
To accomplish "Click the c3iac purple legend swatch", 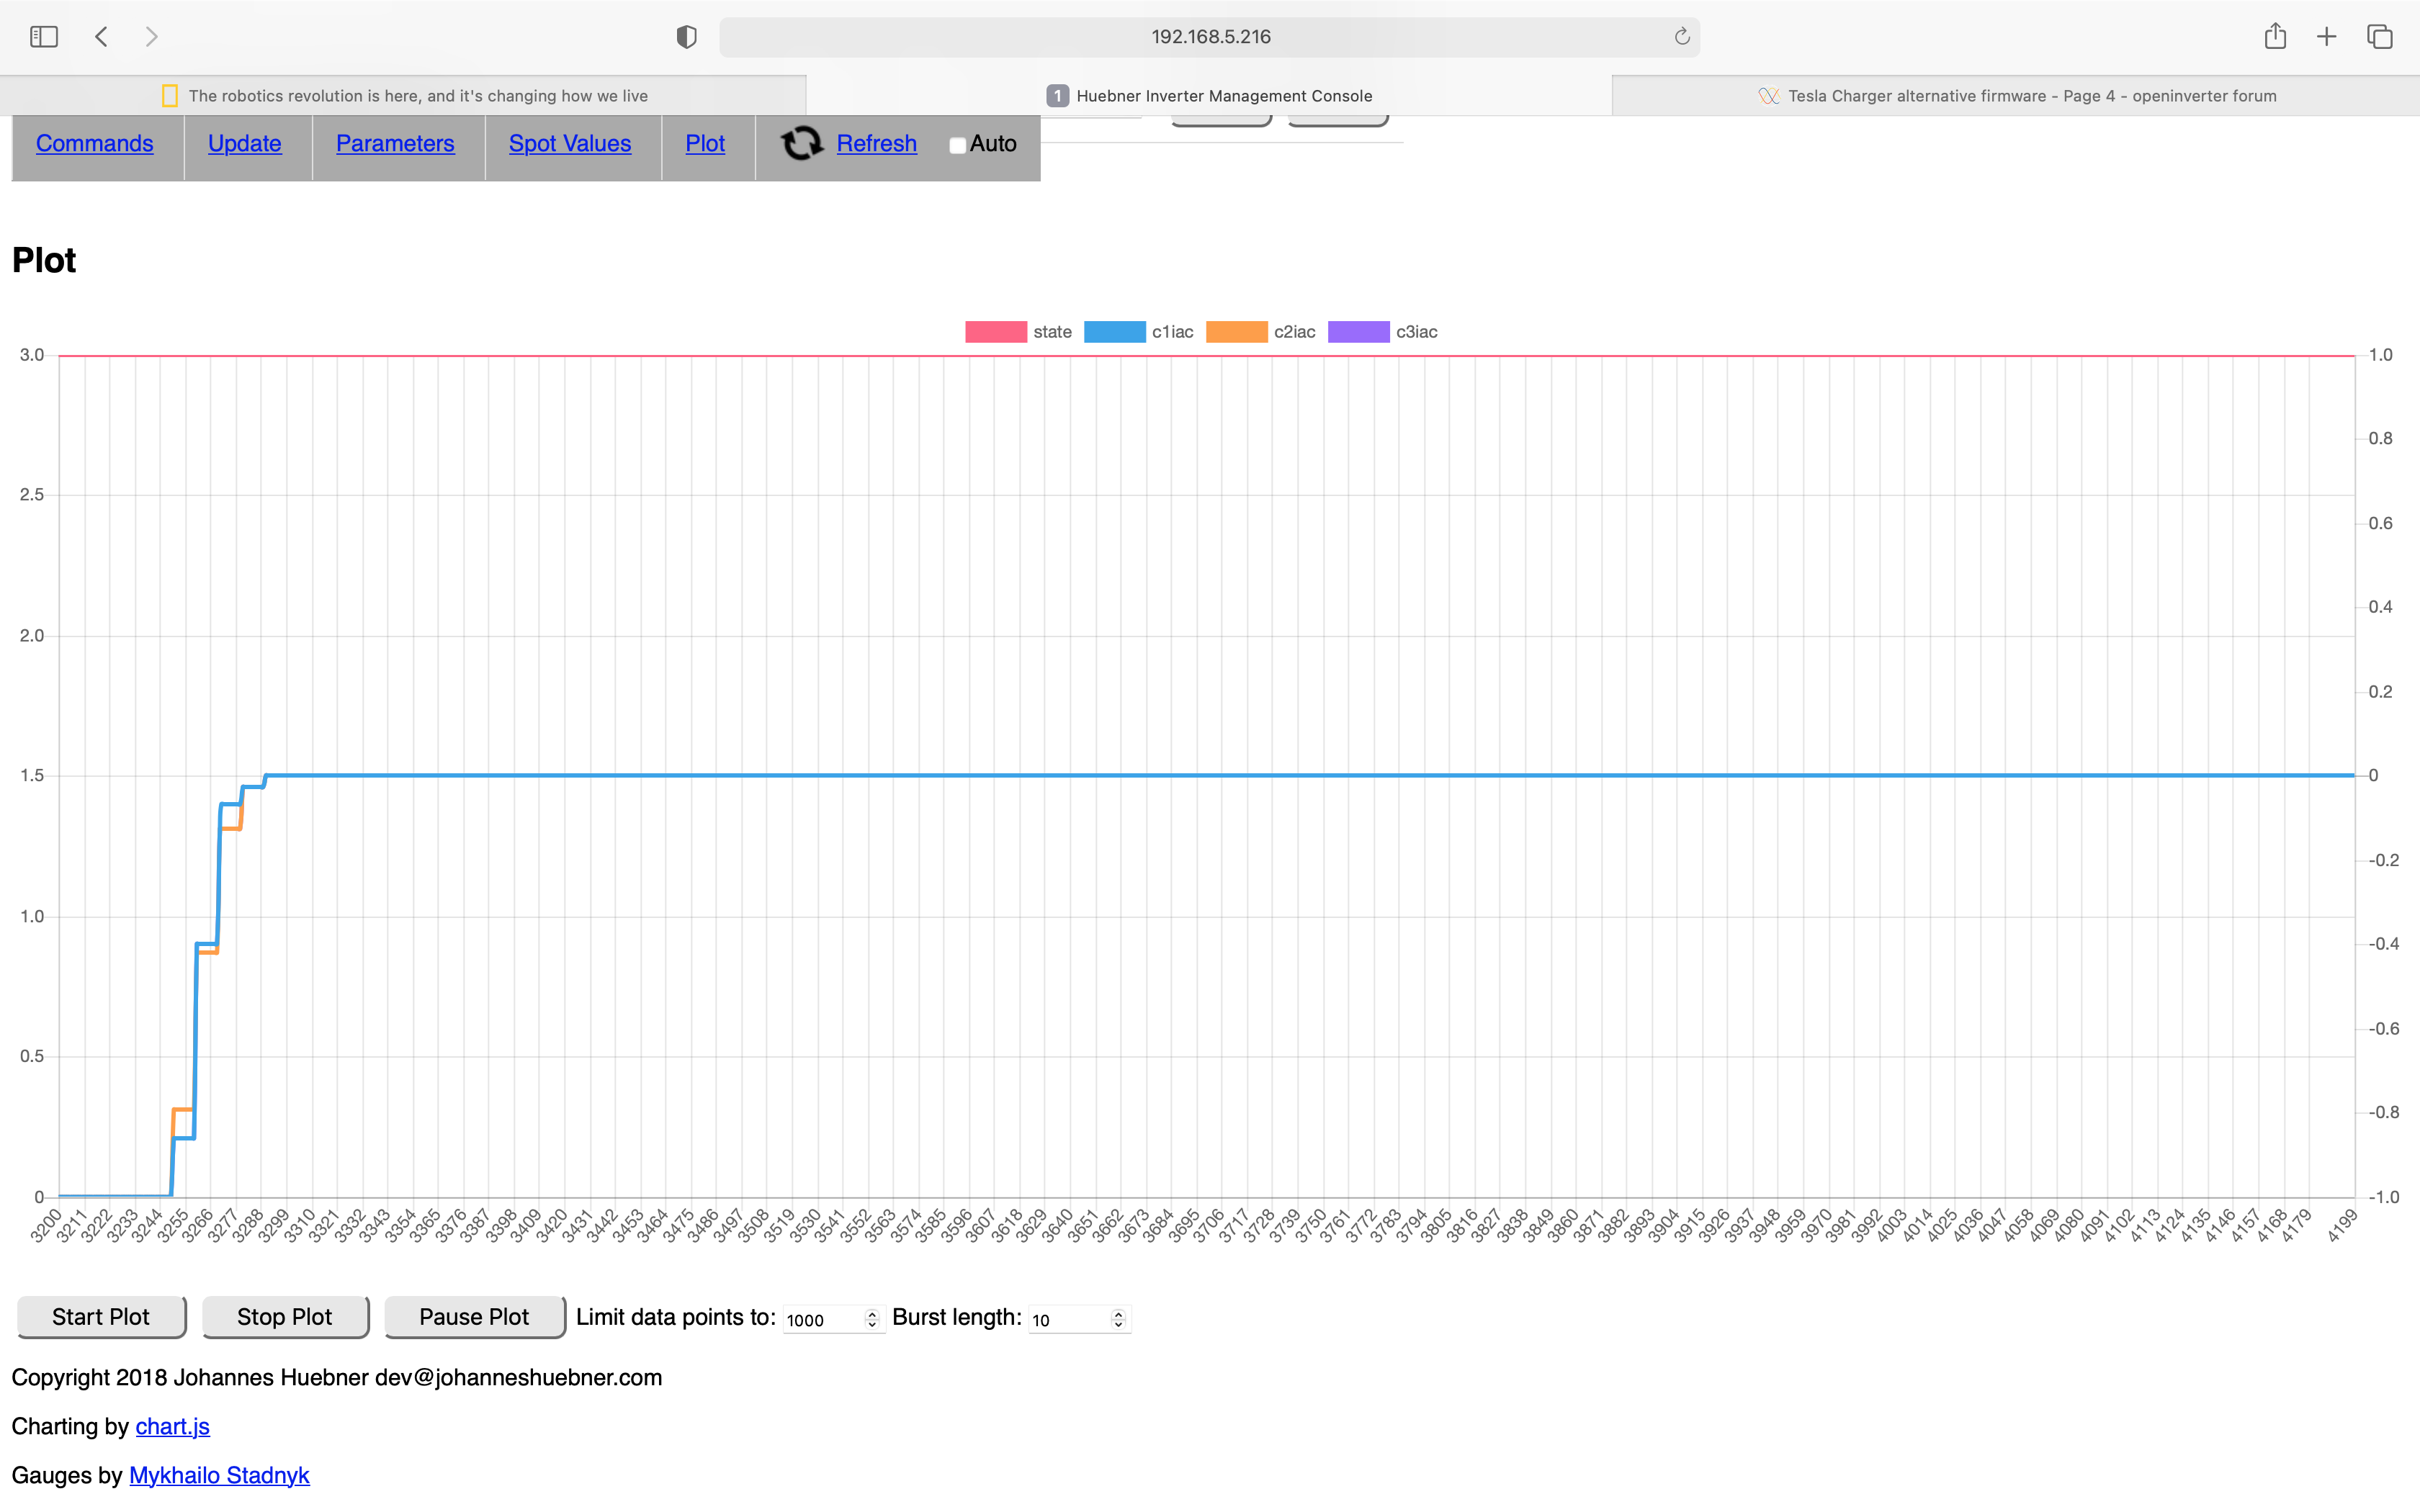I will 1358,332.
